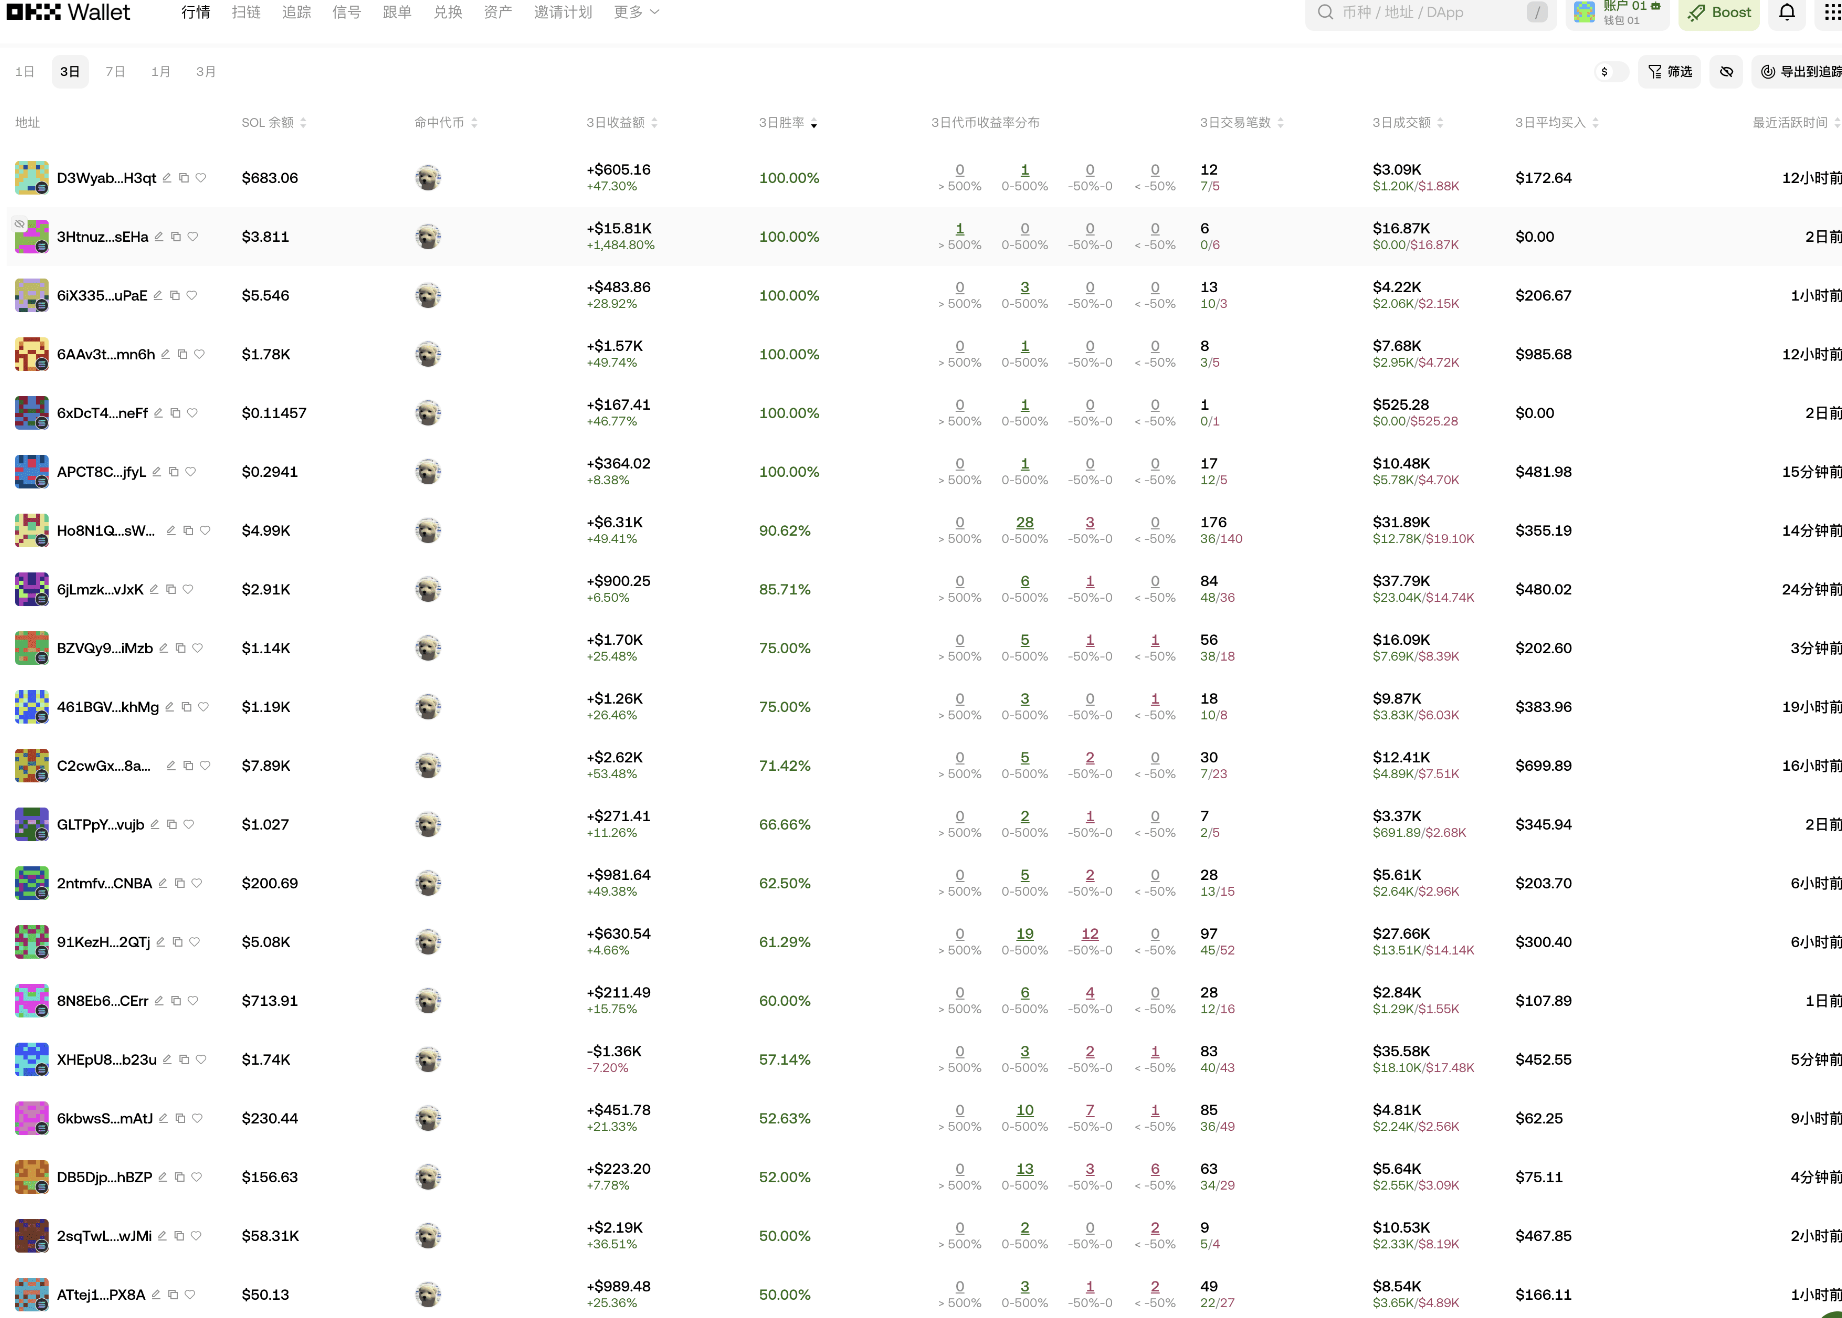Viewport: 1842px width, 1318px height.
Task: Click the search magnifier icon
Action: 1325,12
